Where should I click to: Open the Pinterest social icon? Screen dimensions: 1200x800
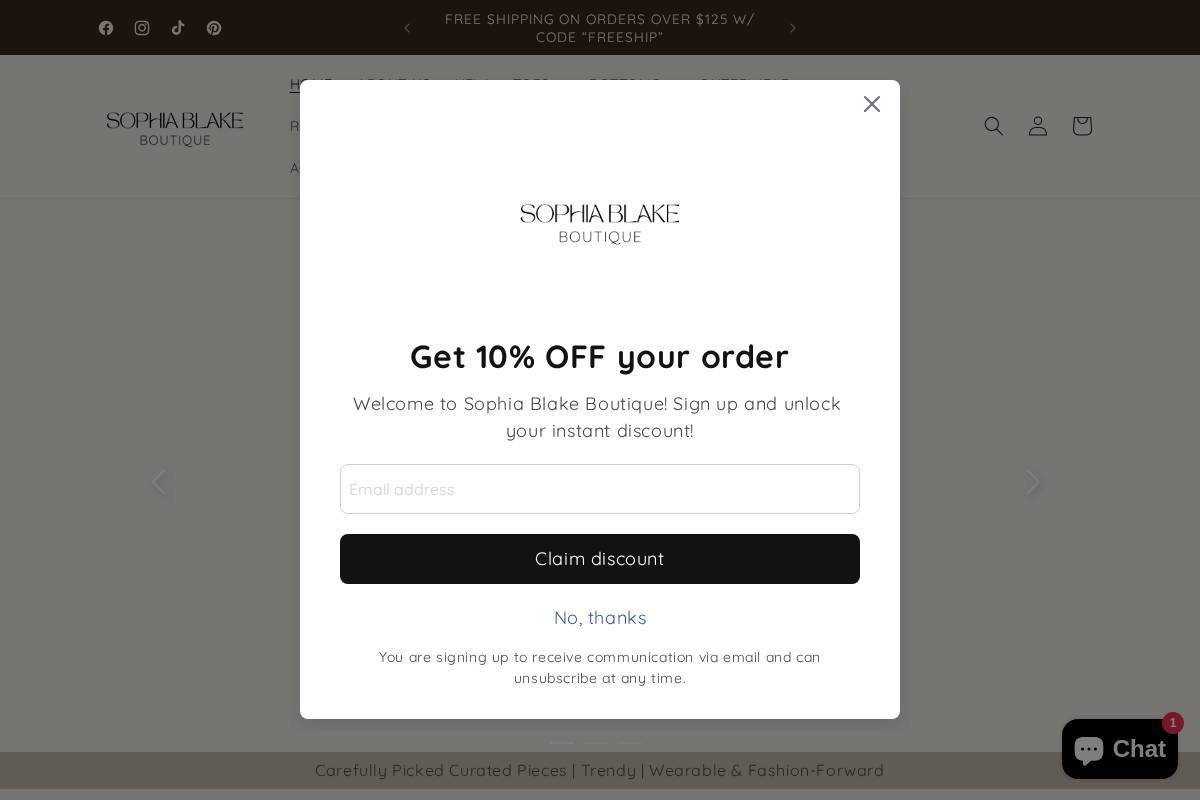tap(214, 28)
